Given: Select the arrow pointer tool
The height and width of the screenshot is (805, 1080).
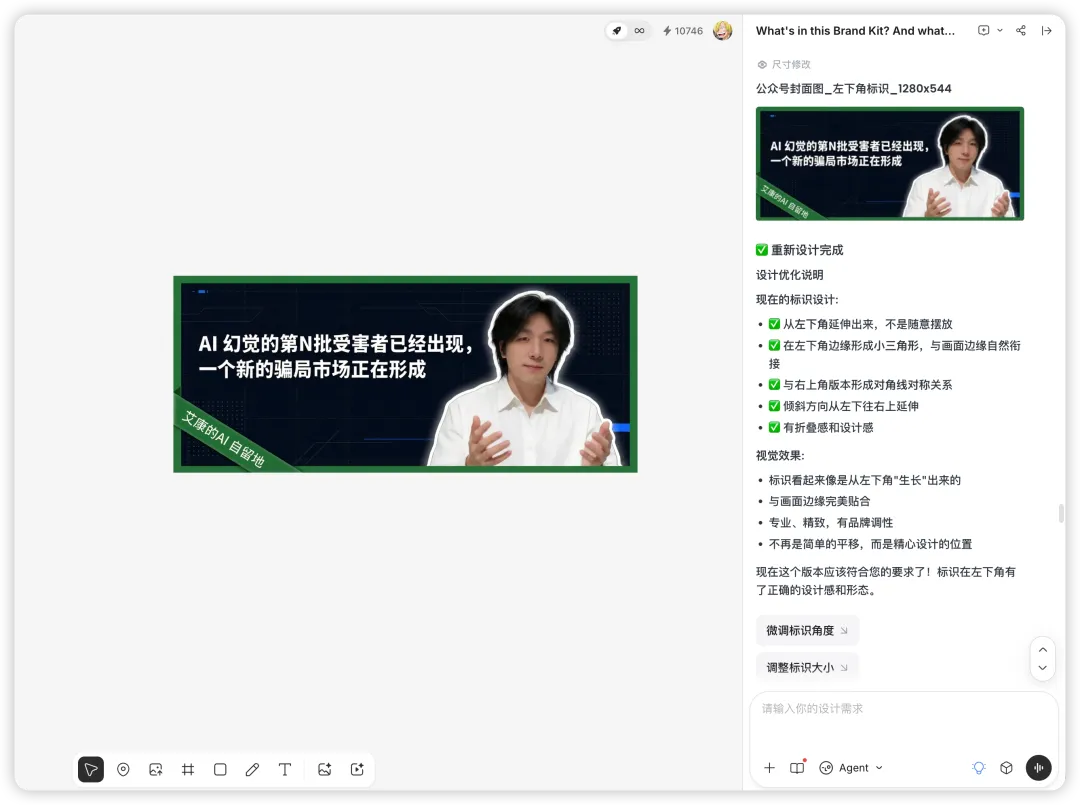Looking at the screenshot, I should pos(91,769).
